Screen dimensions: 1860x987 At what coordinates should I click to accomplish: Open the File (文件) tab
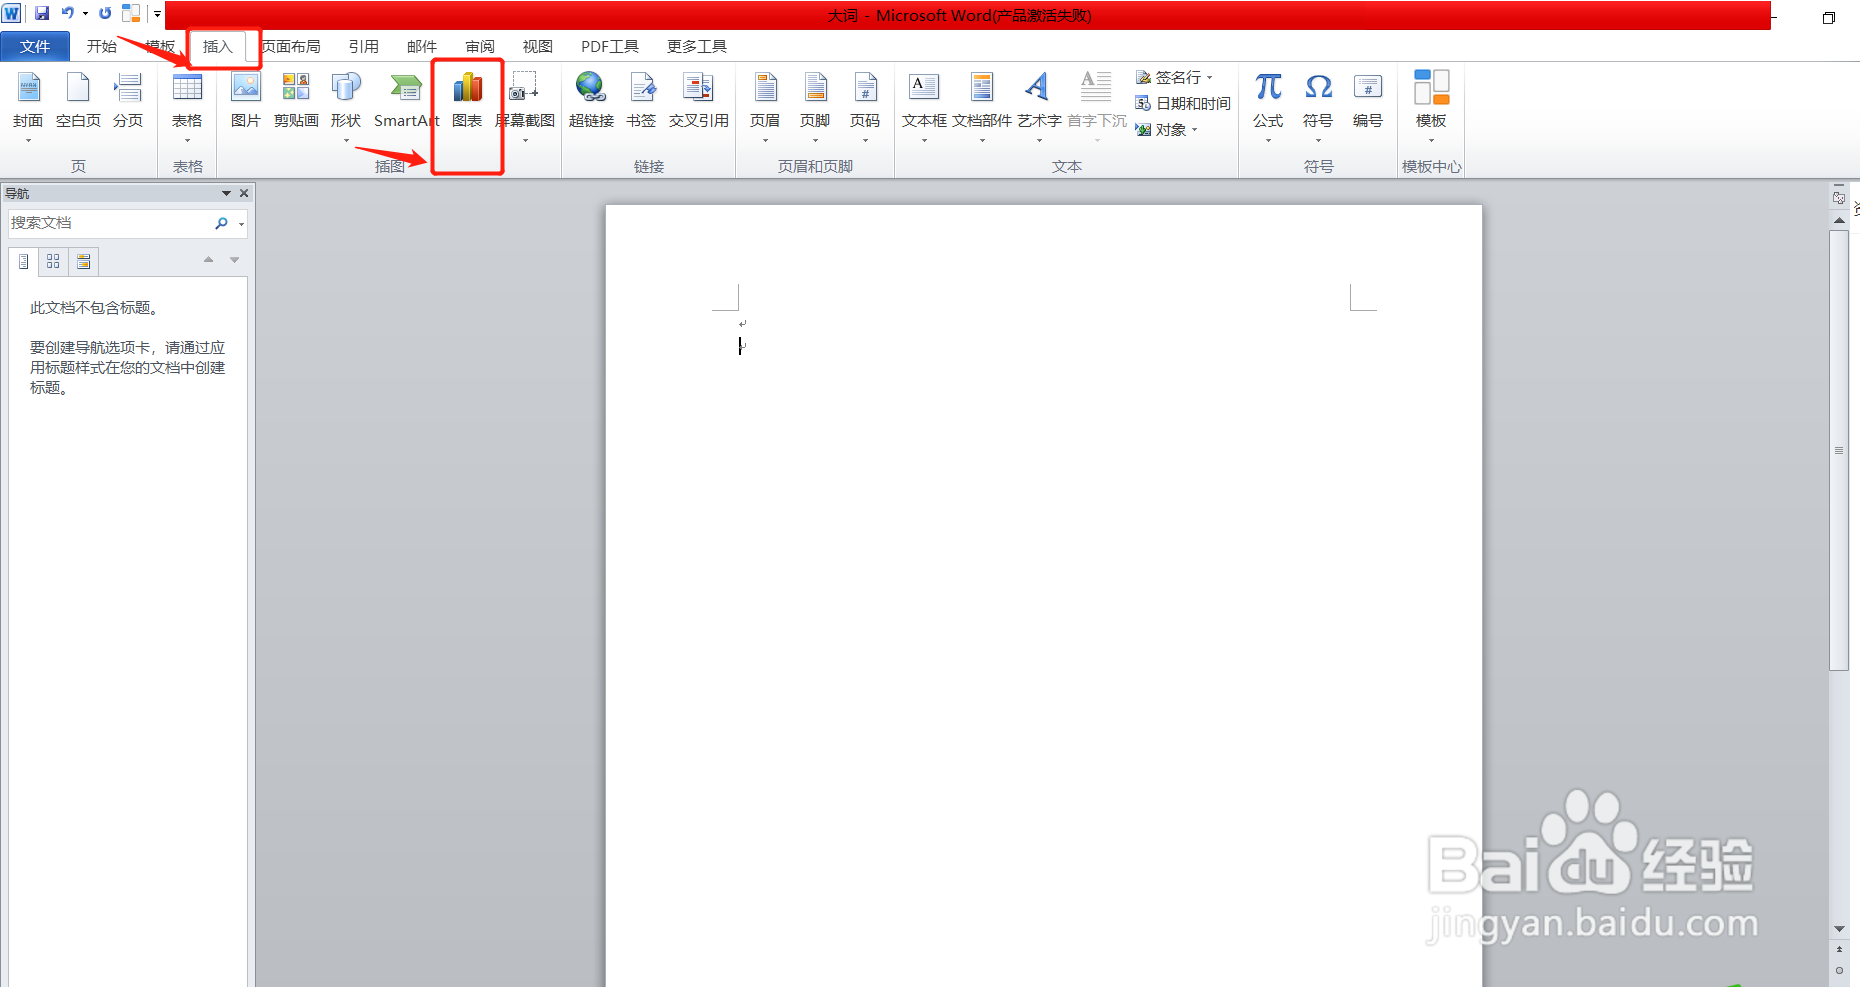click(35, 47)
